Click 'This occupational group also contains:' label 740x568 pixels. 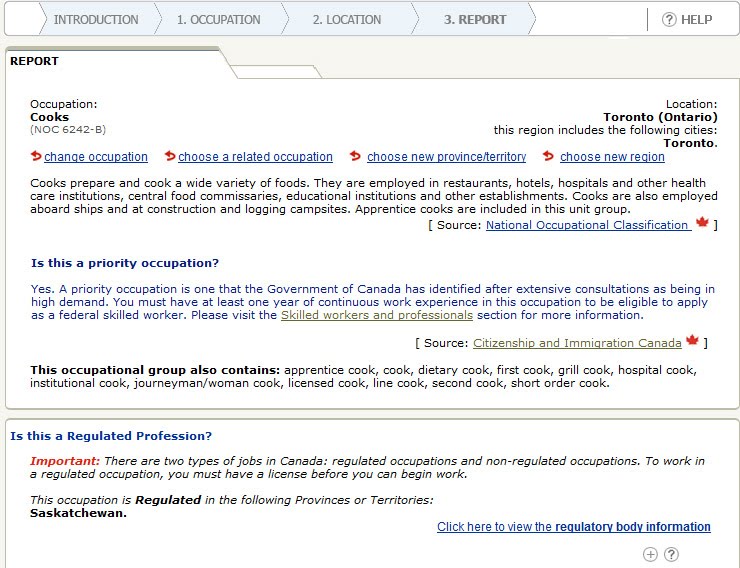155,370
